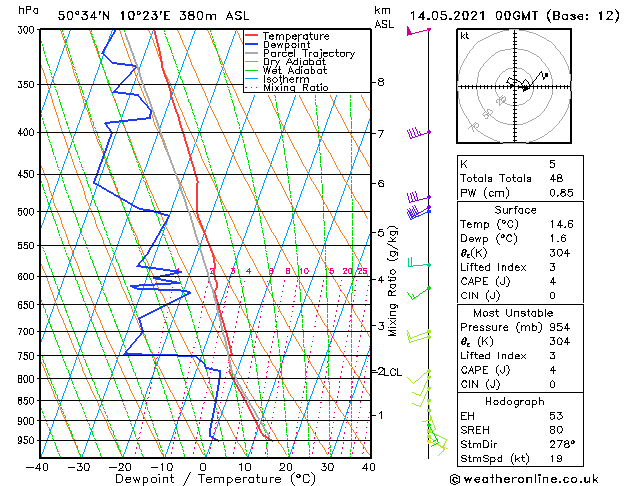Click the Pressure (mb) value 954
Screen dimensions: 629x486
click(x=559, y=327)
